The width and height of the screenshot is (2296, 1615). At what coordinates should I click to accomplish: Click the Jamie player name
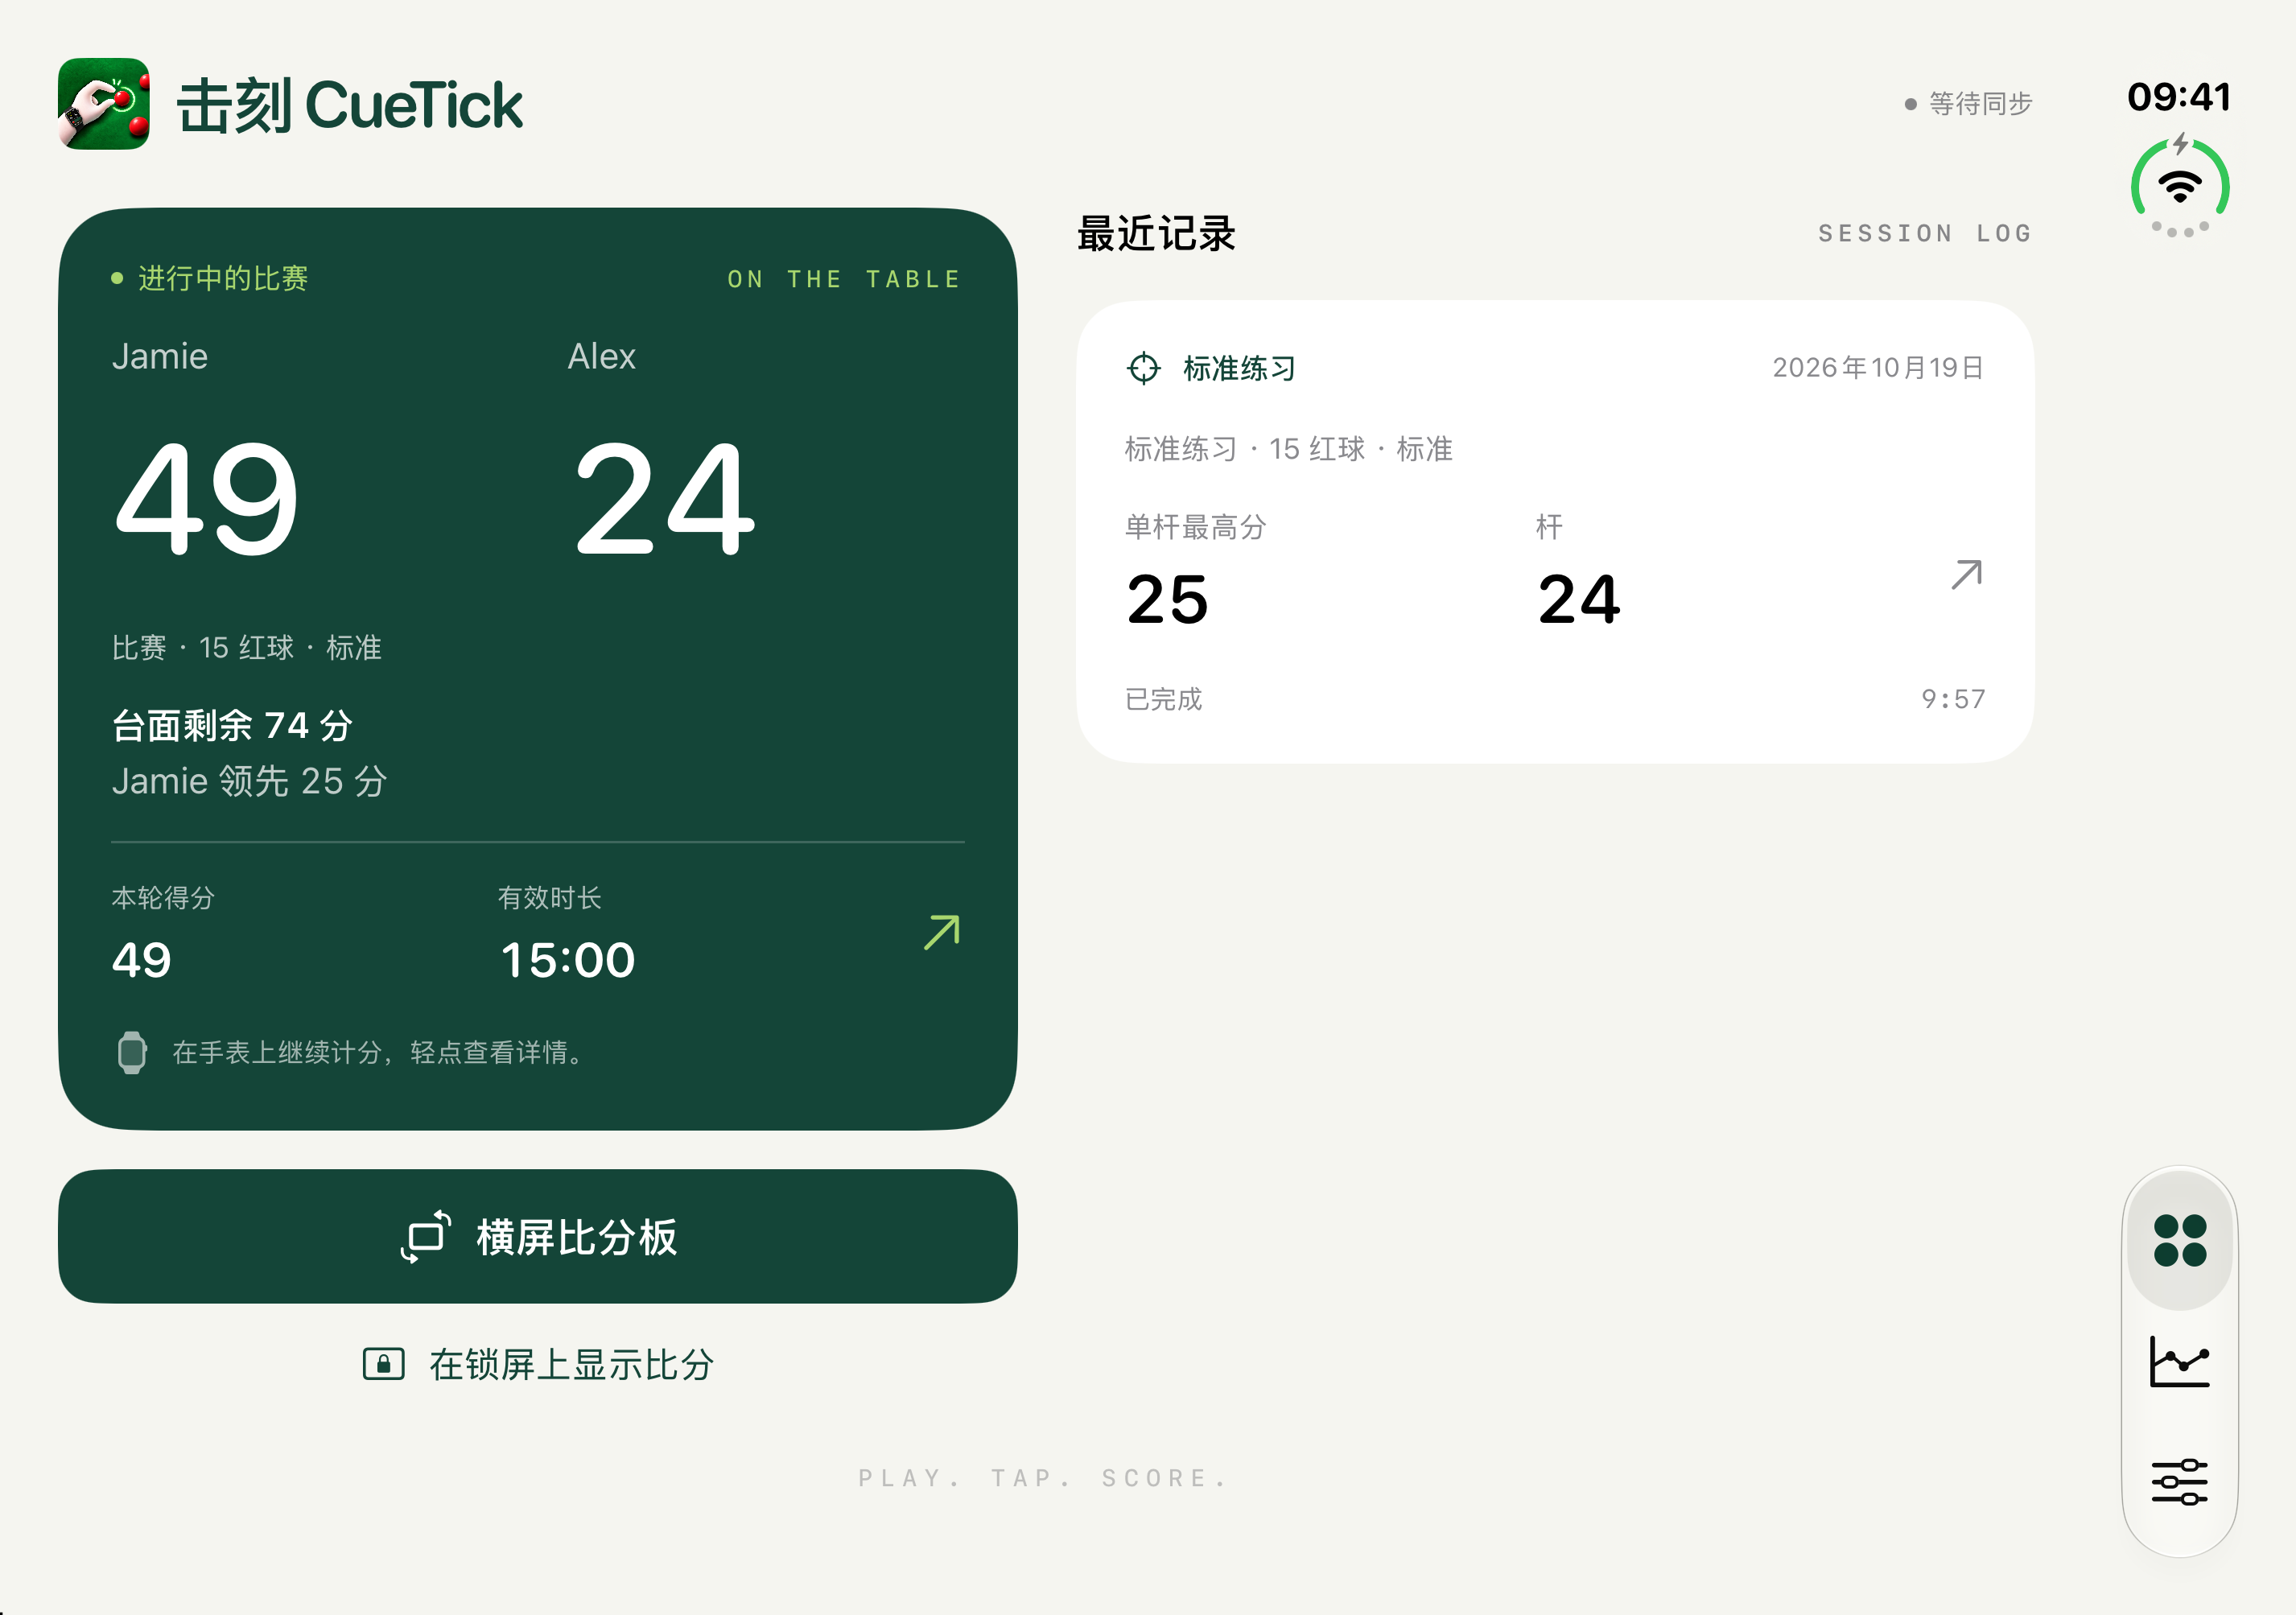click(x=160, y=356)
